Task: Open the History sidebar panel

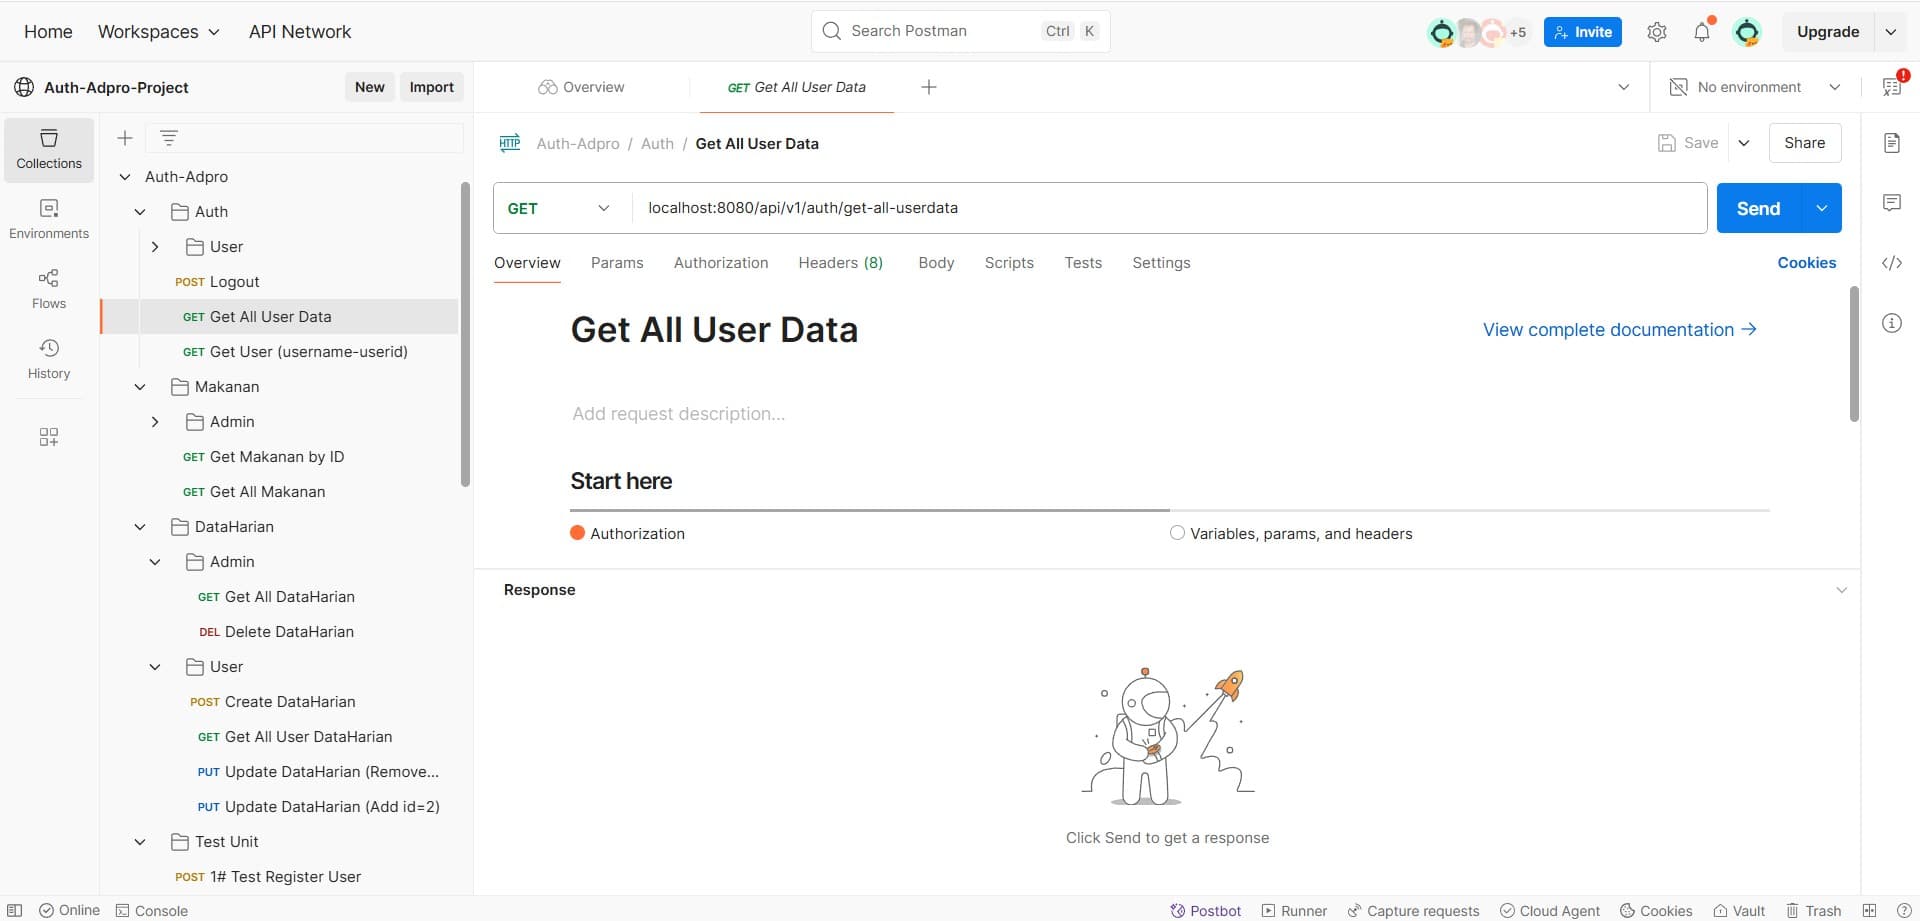Action: click(49, 359)
